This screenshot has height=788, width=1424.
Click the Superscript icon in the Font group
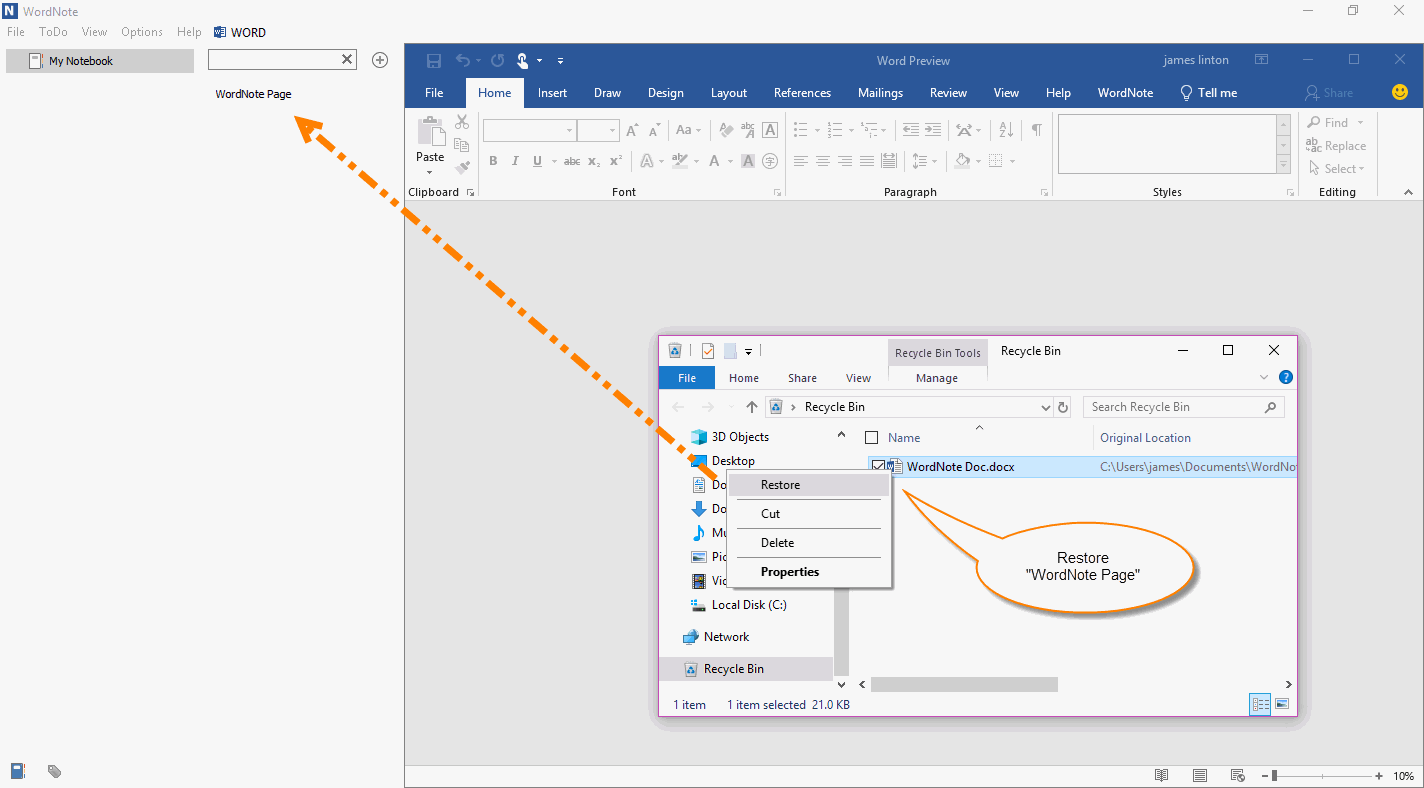click(616, 161)
